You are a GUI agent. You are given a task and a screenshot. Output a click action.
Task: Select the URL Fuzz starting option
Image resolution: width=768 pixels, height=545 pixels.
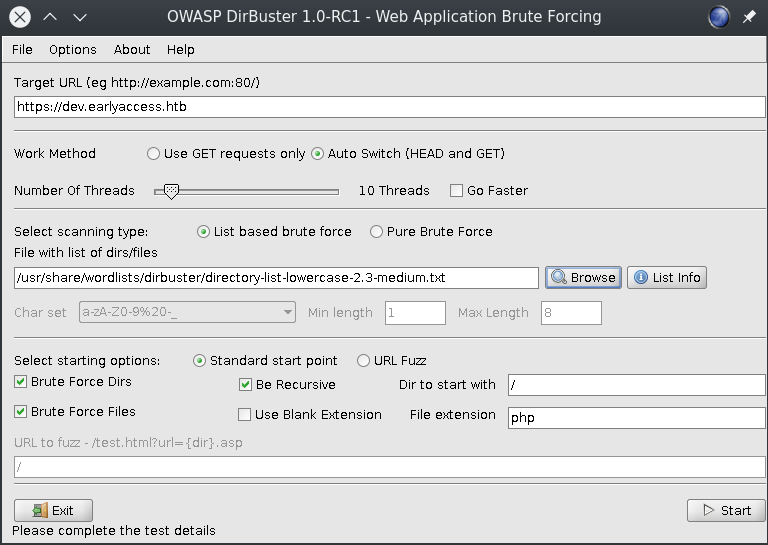click(x=364, y=361)
